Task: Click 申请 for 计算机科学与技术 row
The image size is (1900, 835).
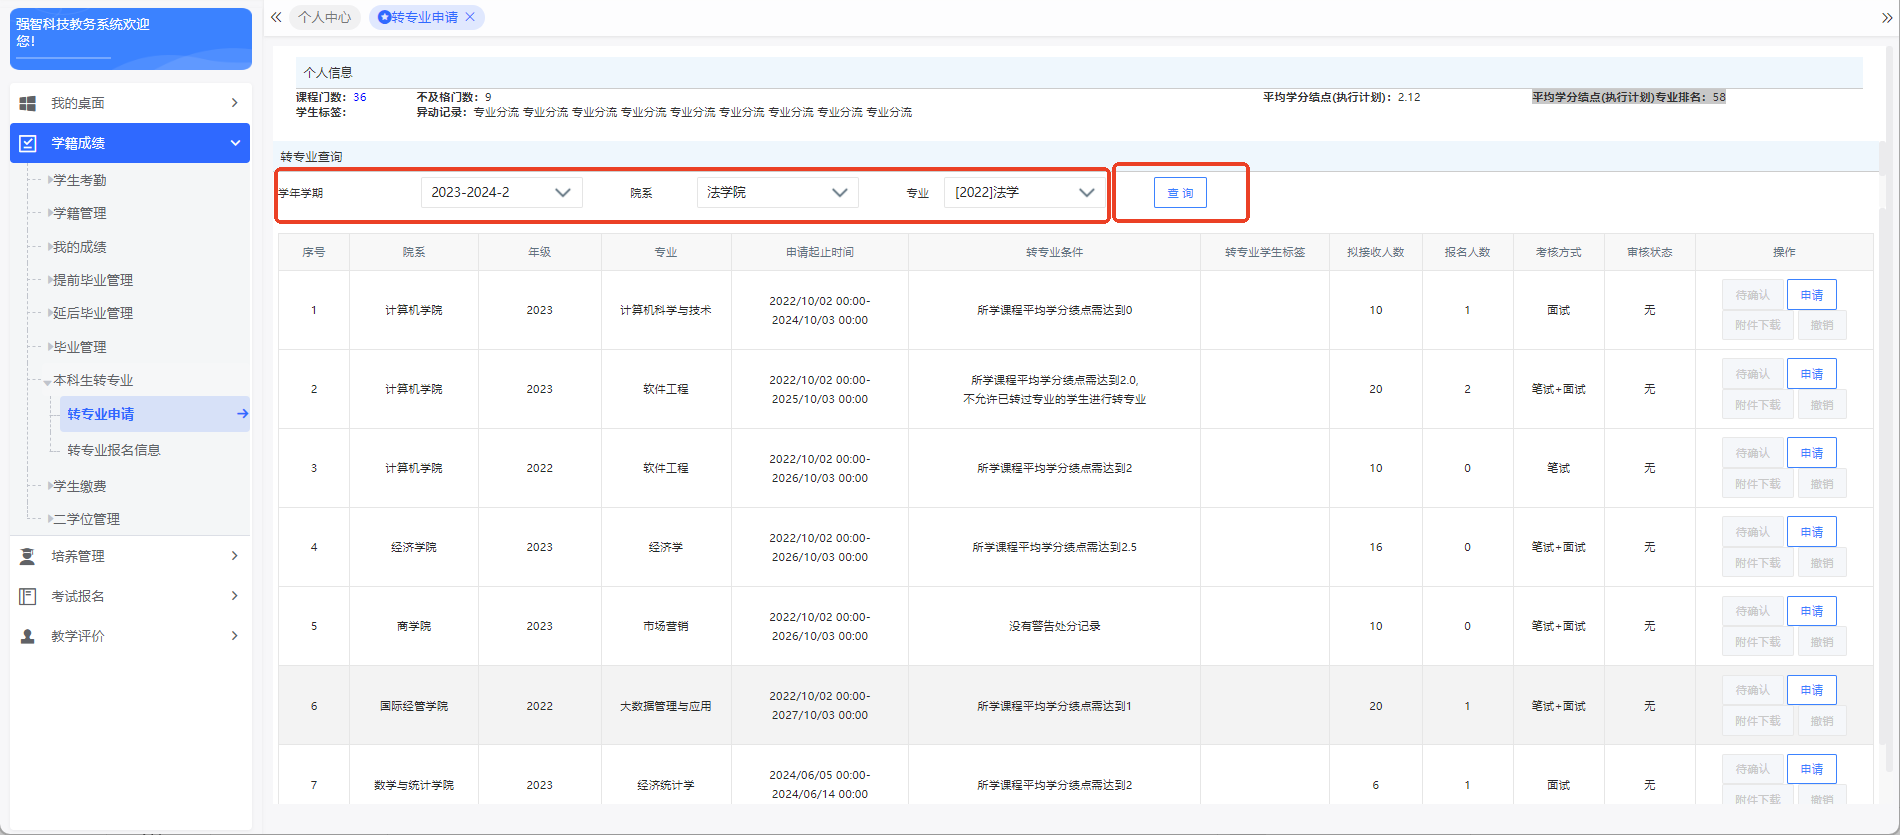Action: 1811,295
